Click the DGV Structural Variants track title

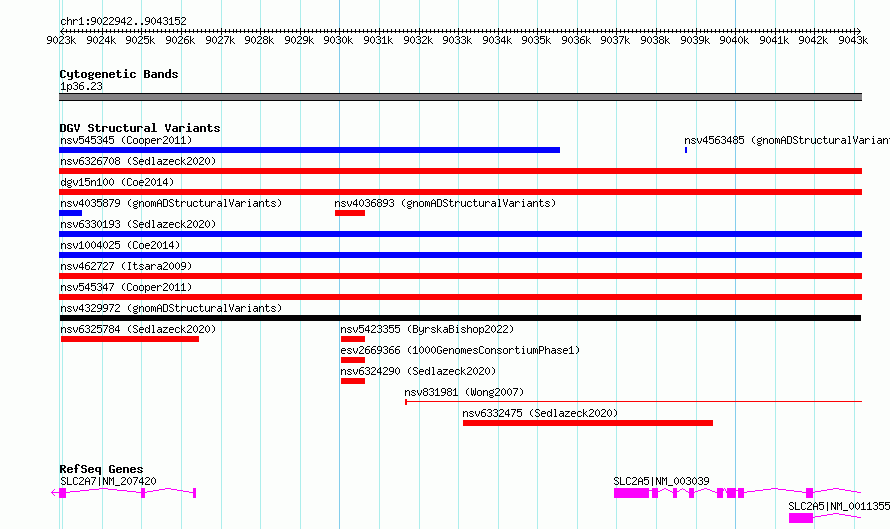(x=140, y=128)
